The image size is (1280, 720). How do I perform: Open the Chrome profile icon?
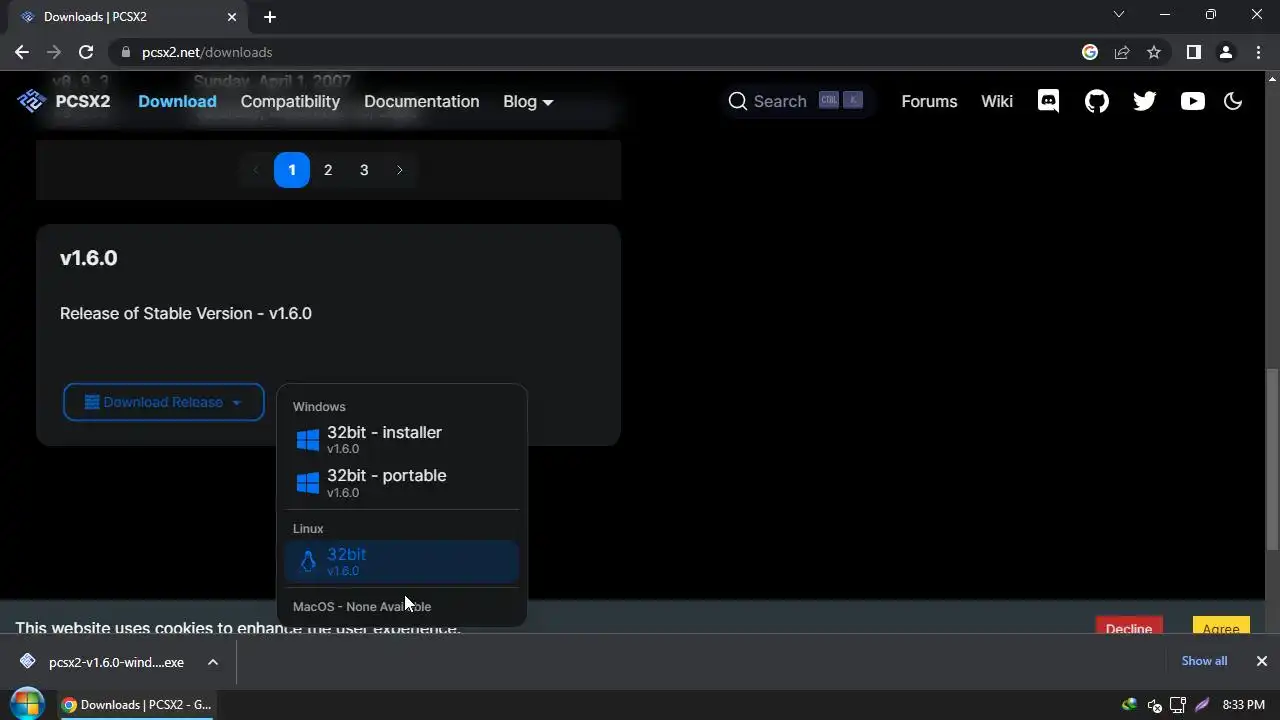1225,52
